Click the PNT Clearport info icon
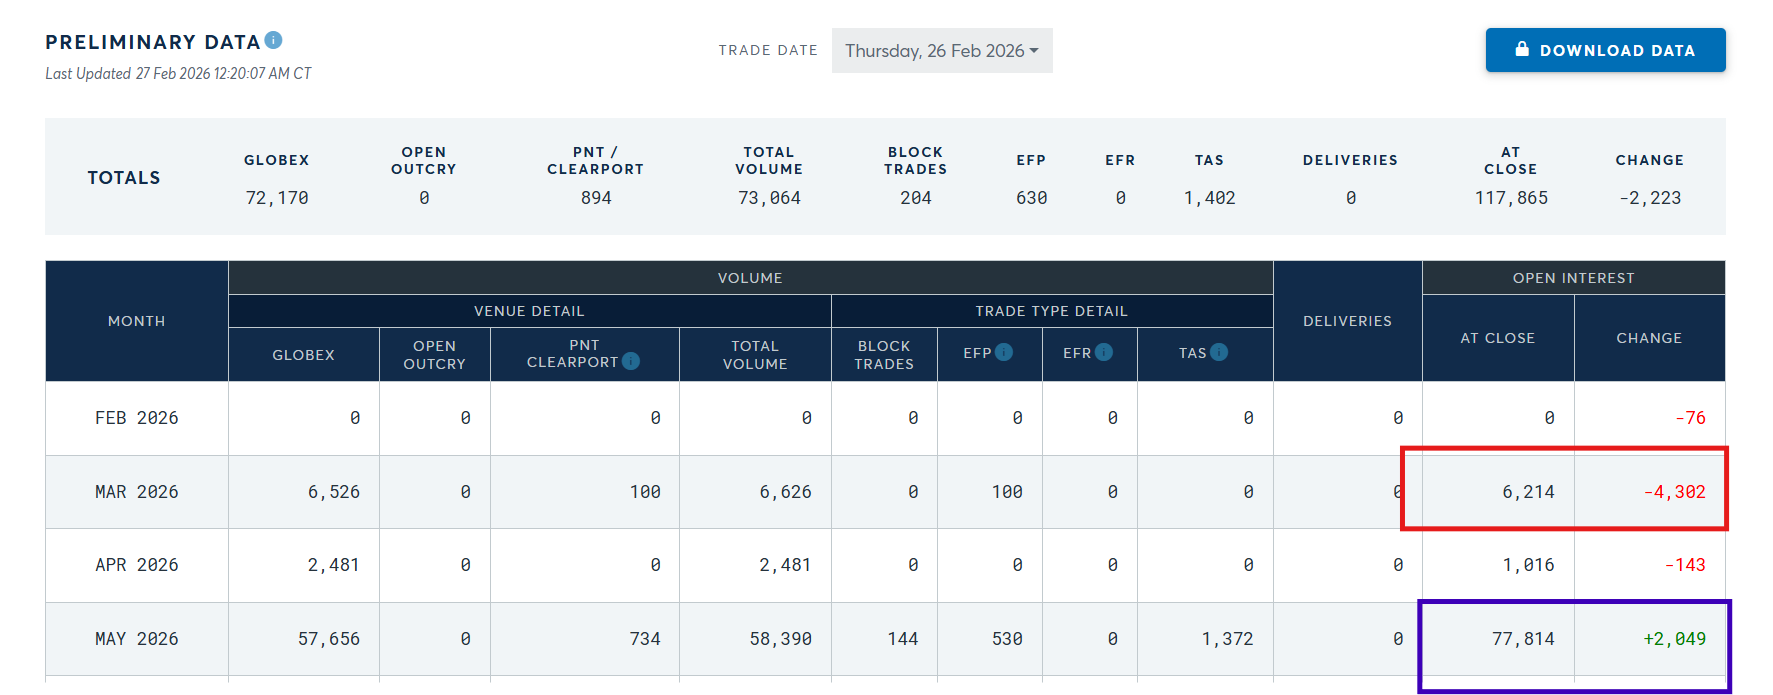The image size is (1773, 695). (630, 361)
